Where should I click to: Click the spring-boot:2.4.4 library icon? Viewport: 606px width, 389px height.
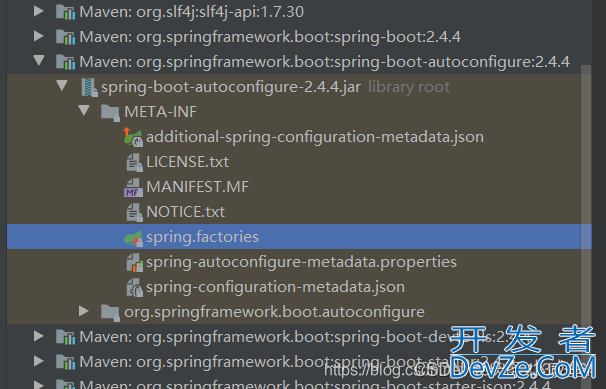point(65,37)
